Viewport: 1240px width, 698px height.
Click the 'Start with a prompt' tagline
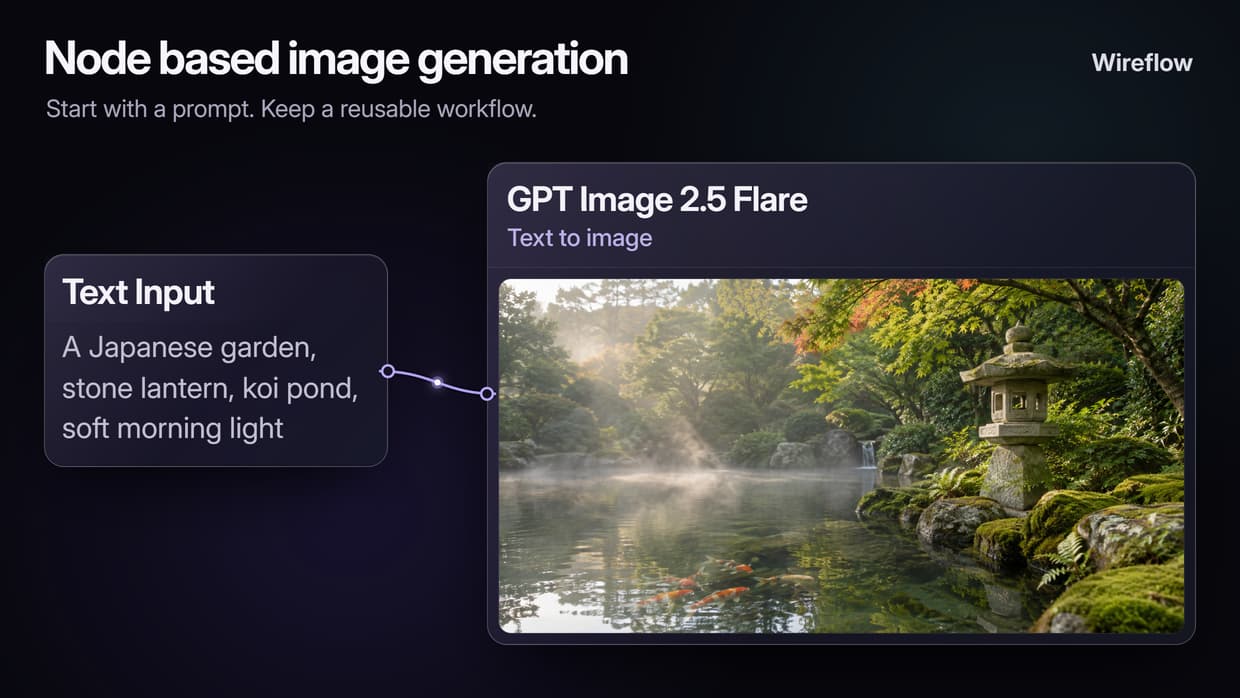[291, 108]
